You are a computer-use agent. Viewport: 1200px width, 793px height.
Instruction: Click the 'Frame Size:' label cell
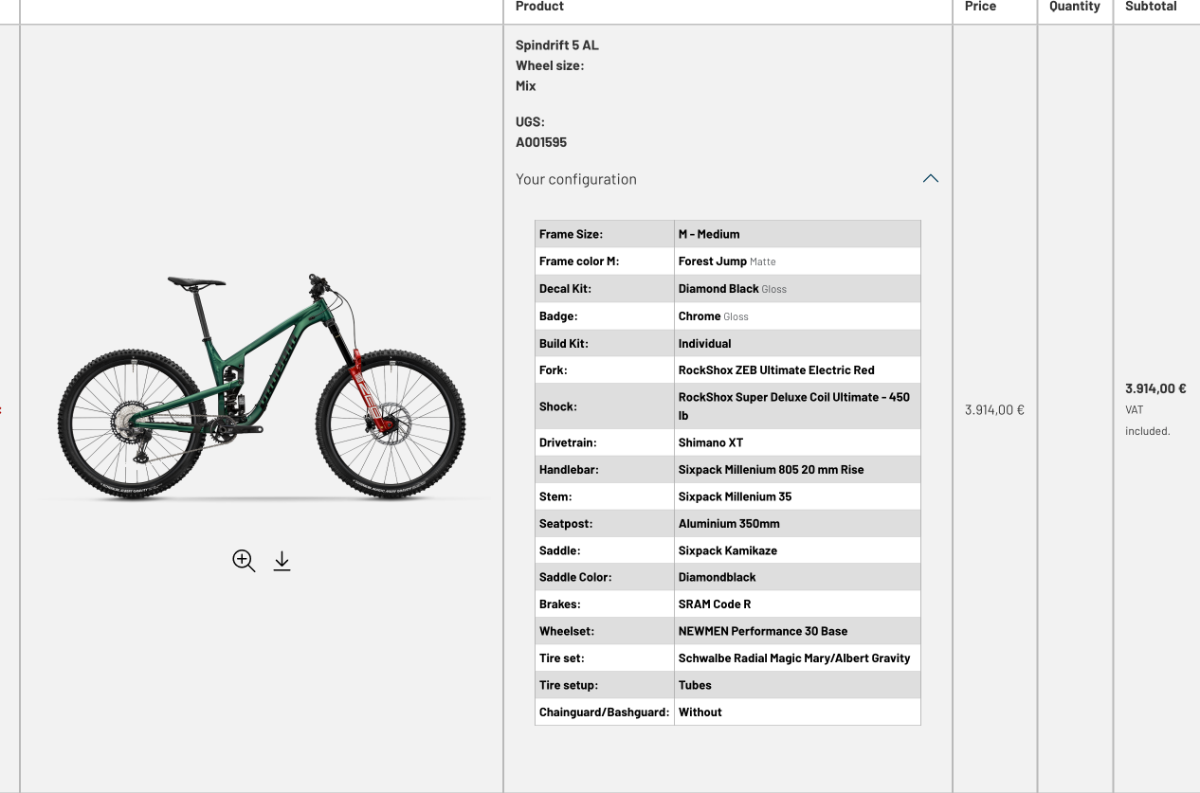[605, 234]
